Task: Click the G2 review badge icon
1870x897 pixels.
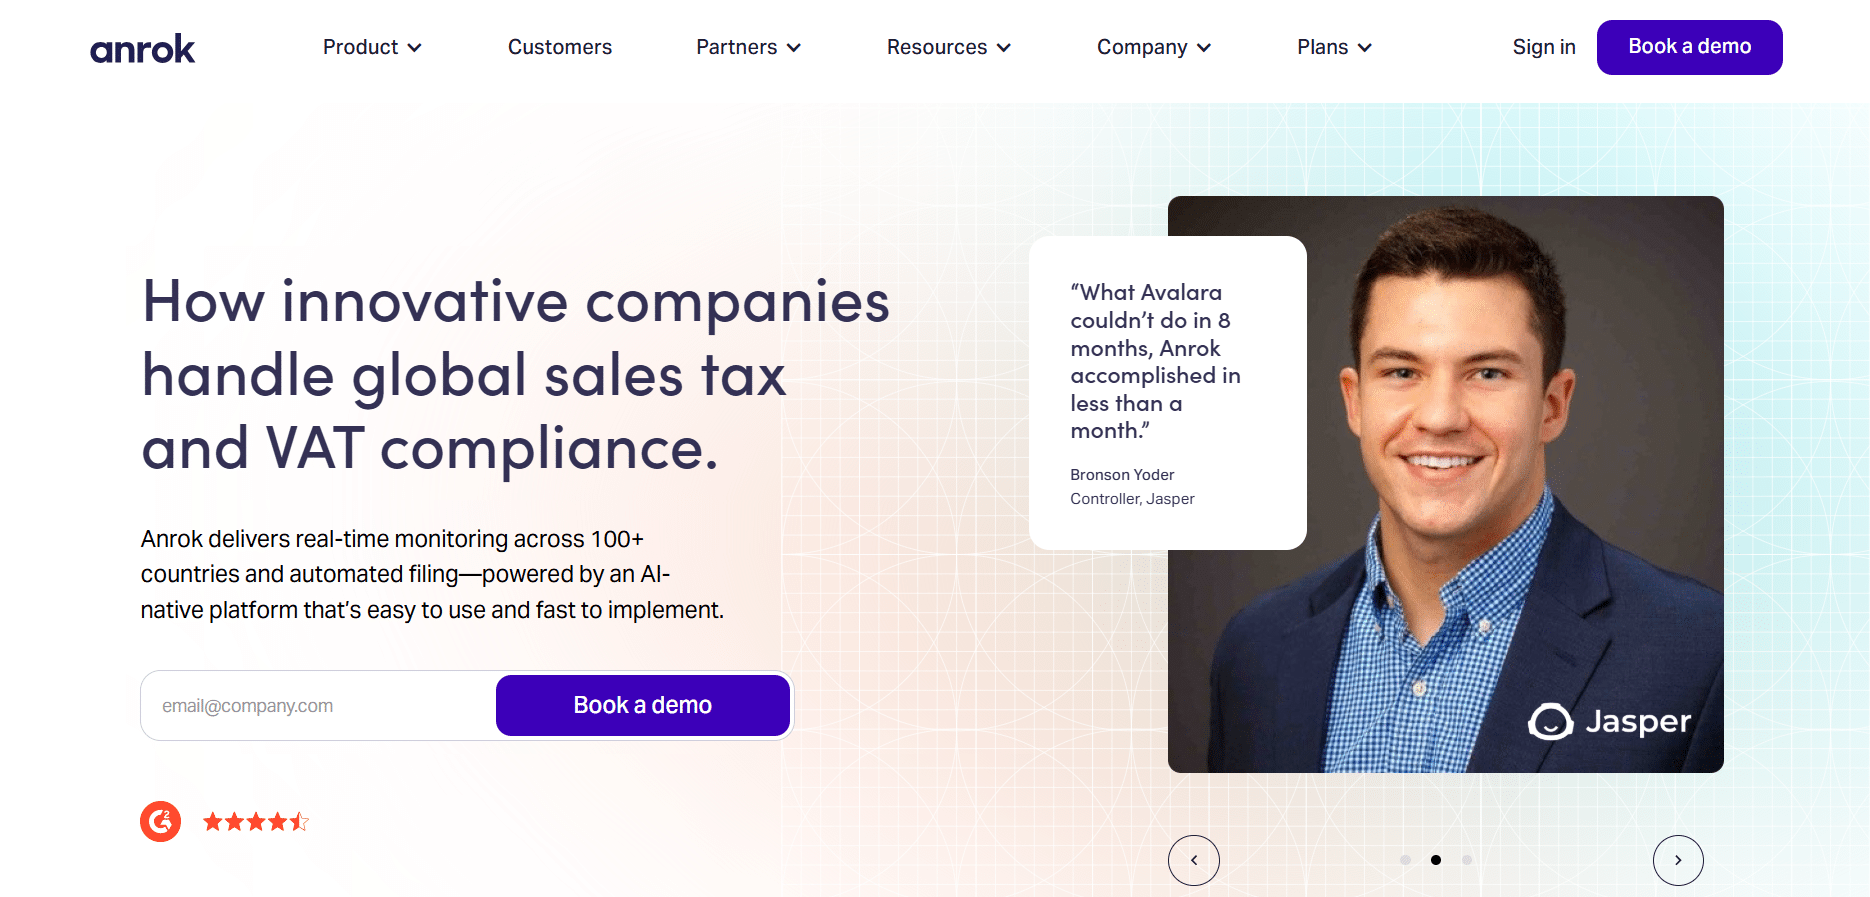Action: click(160, 822)
